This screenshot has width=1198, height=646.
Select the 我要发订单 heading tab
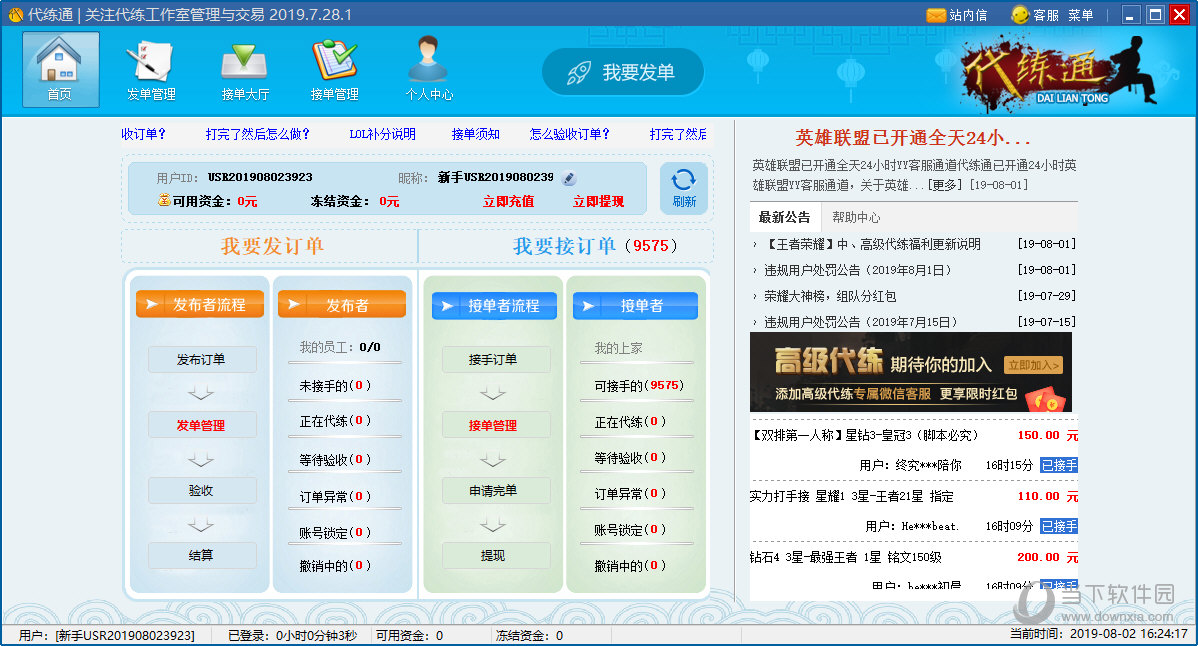272,246
